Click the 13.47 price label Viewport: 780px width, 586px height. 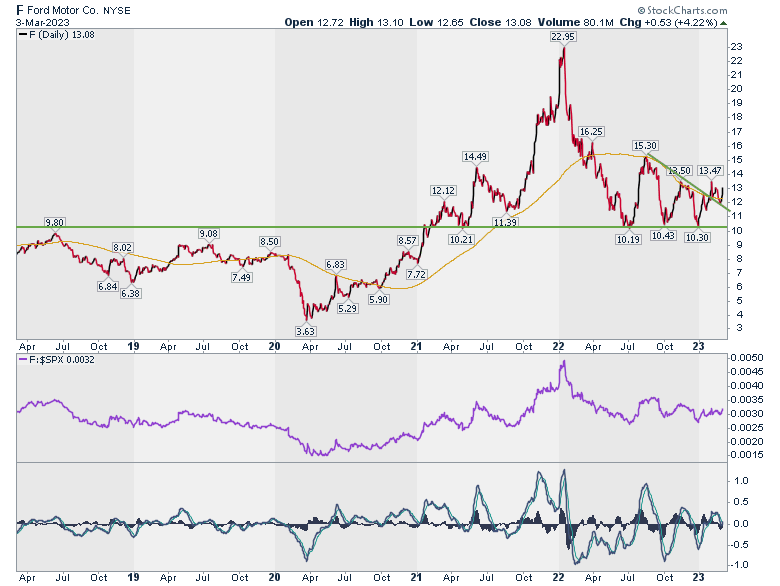click(710, 171)
